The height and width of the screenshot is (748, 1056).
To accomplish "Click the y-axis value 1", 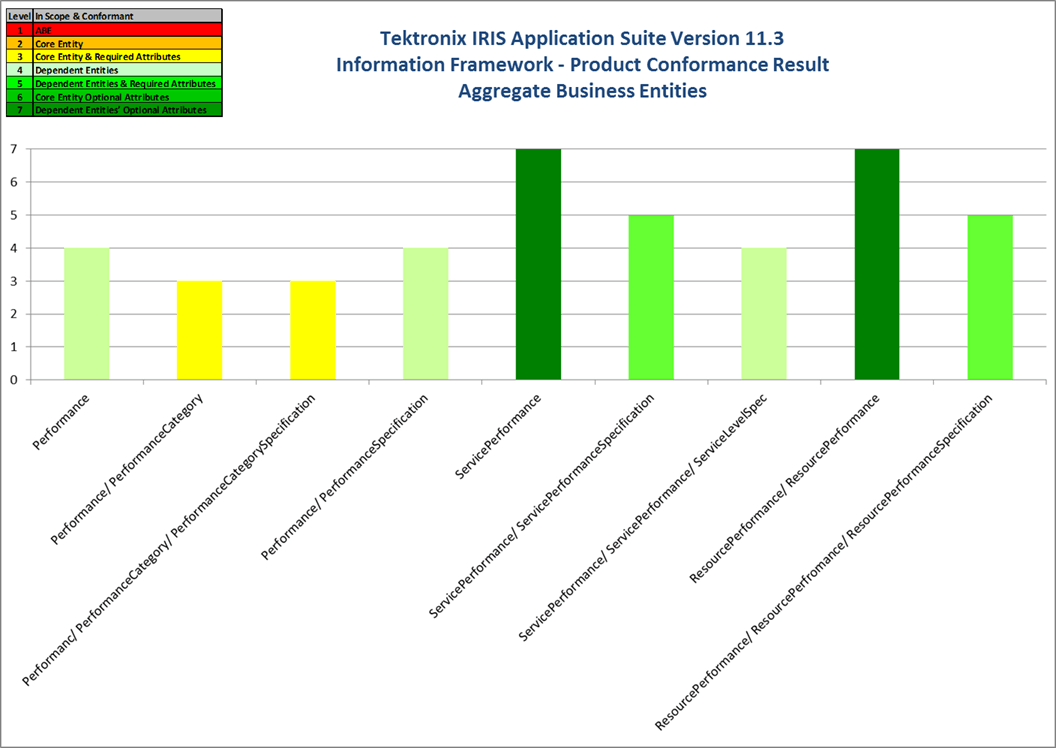I will click(x=13, y=347).
